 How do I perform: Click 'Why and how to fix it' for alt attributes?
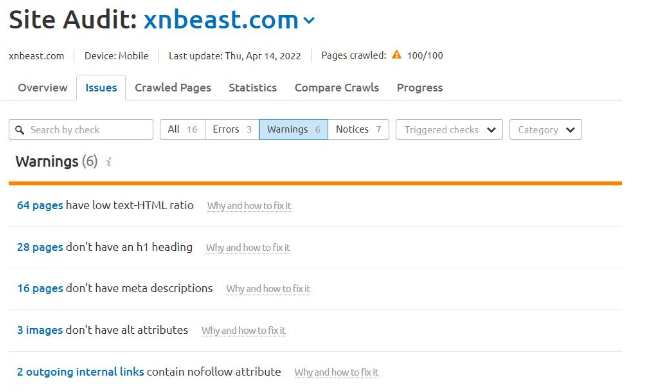(243, 331)
